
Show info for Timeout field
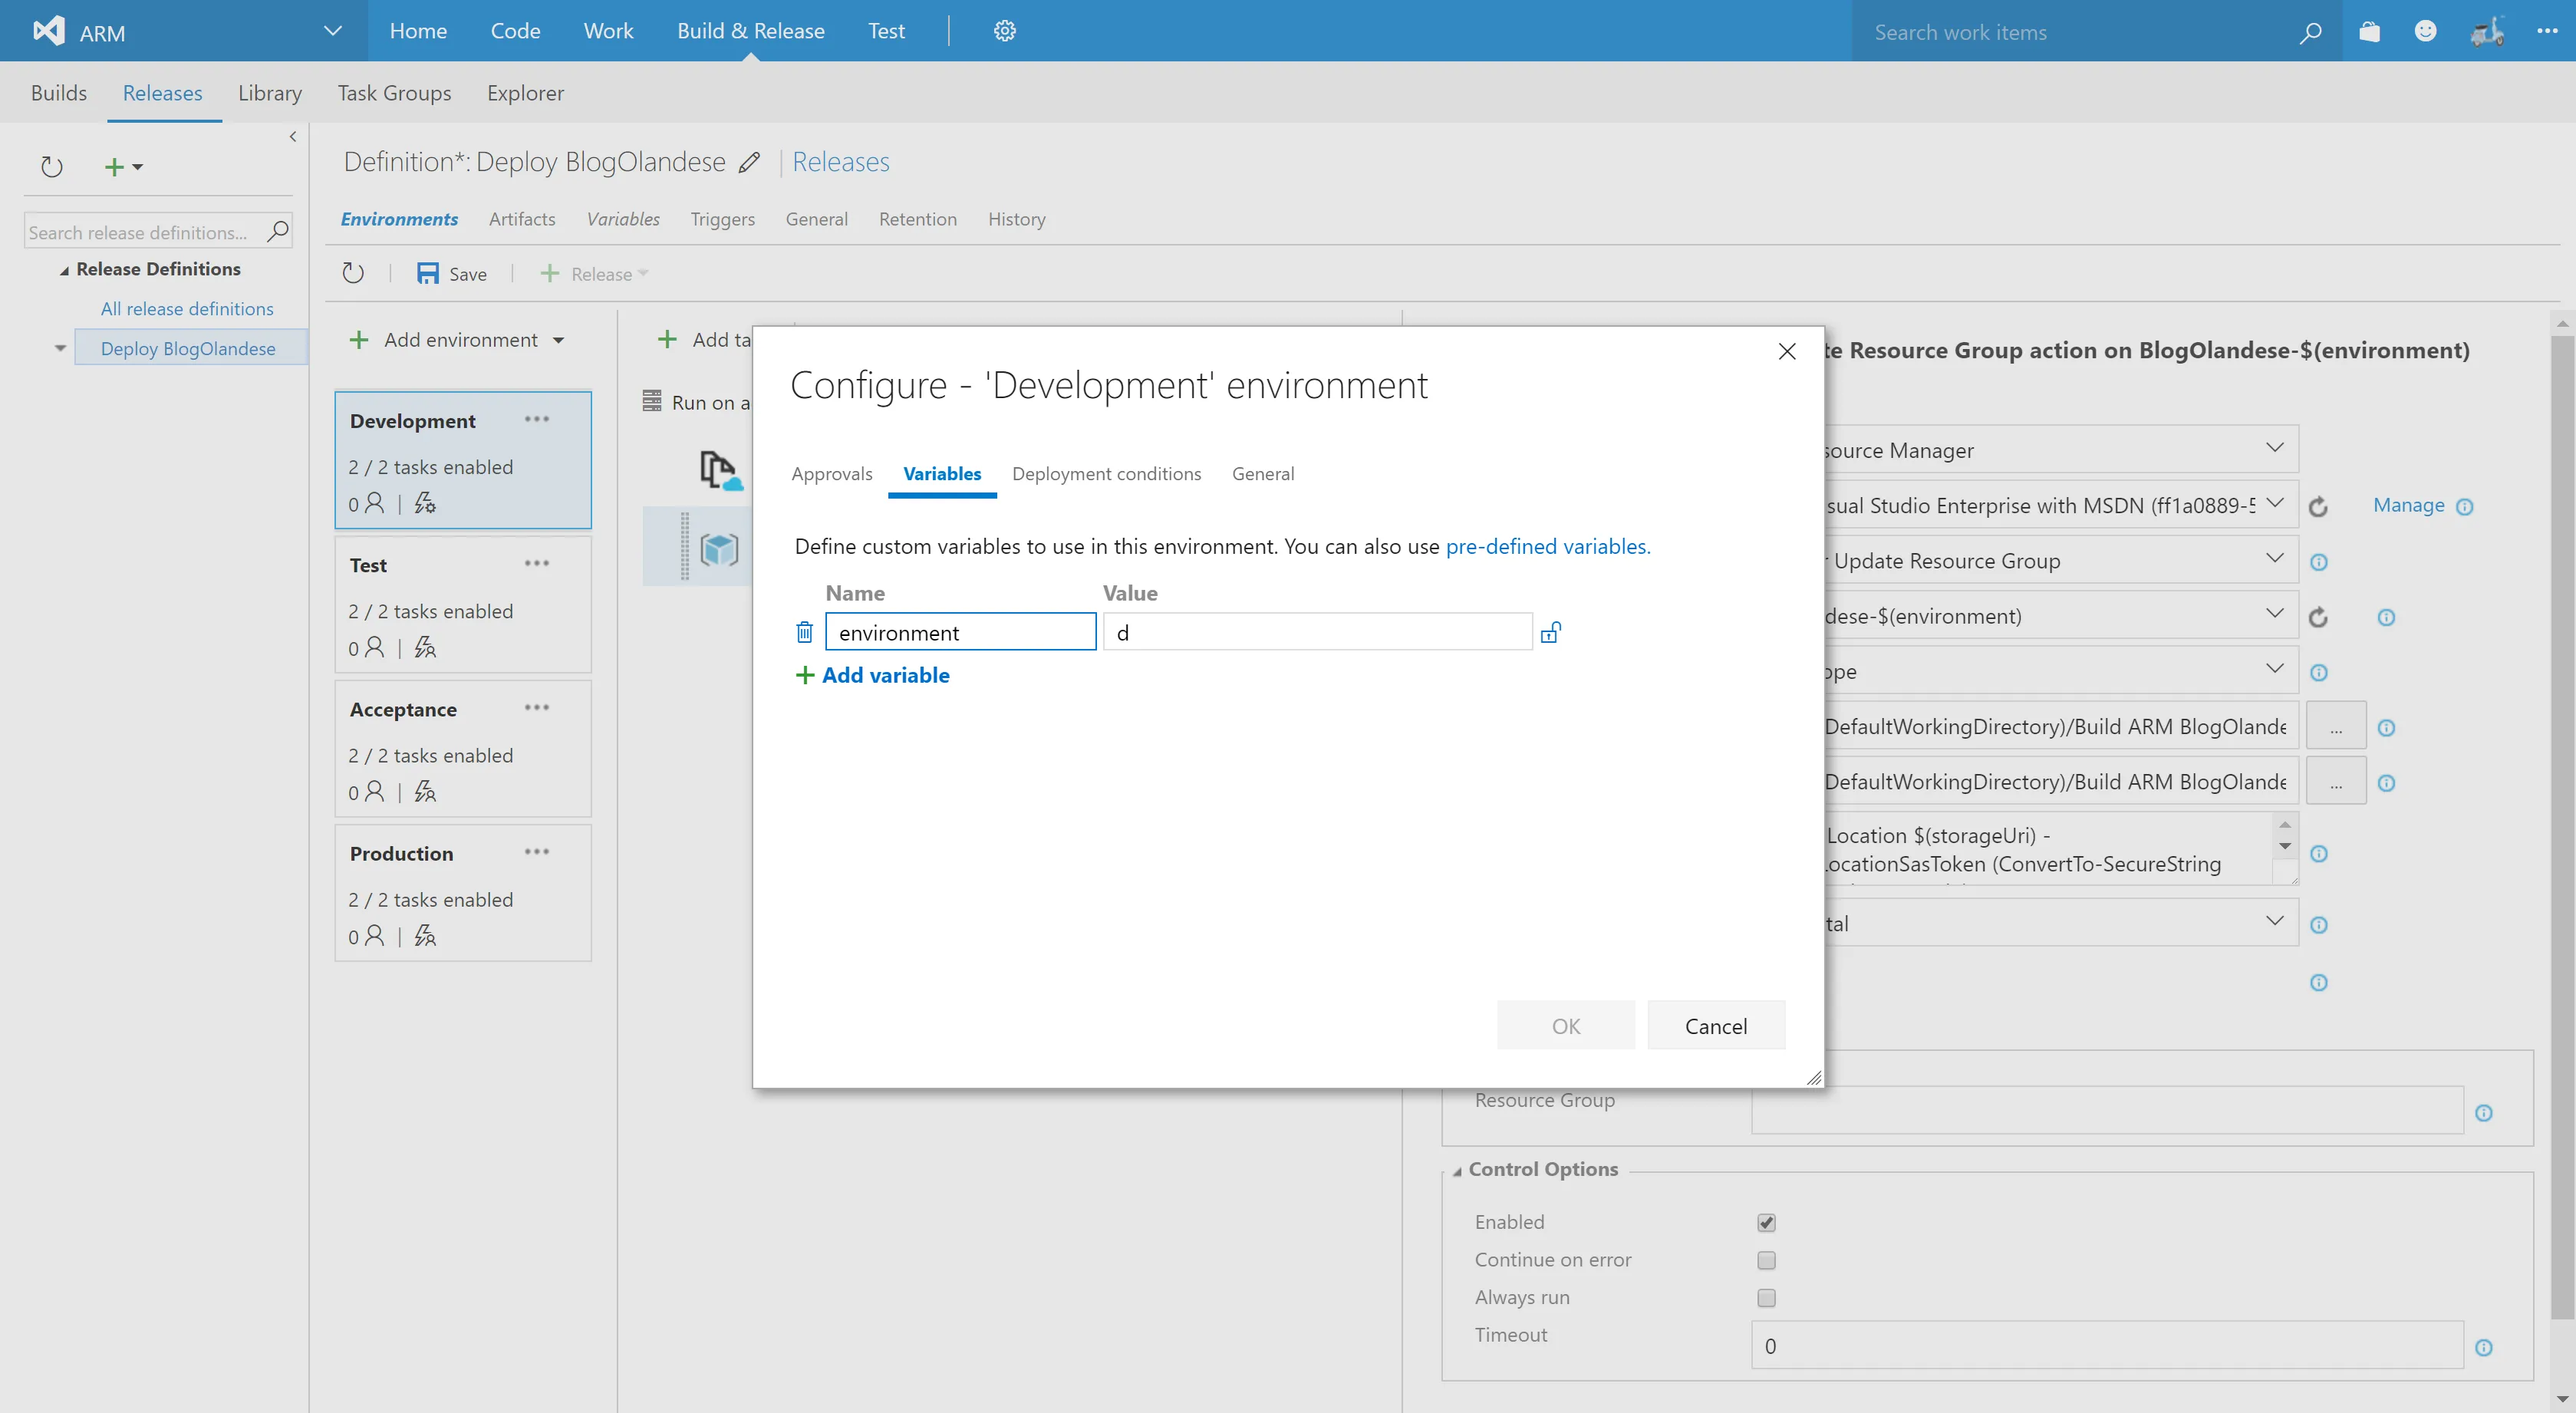point(2483,1348)
